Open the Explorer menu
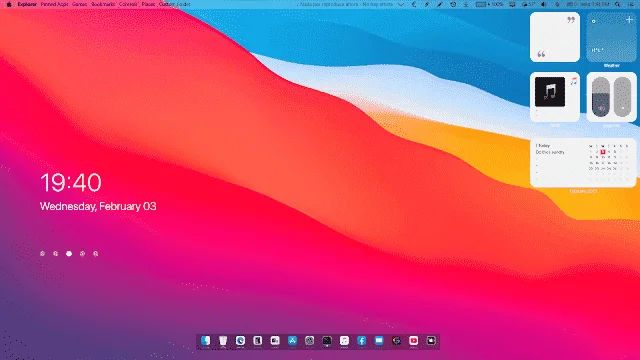Image resolution: width=640 pixels, height=360 pixels. click(x=27, y=4)
